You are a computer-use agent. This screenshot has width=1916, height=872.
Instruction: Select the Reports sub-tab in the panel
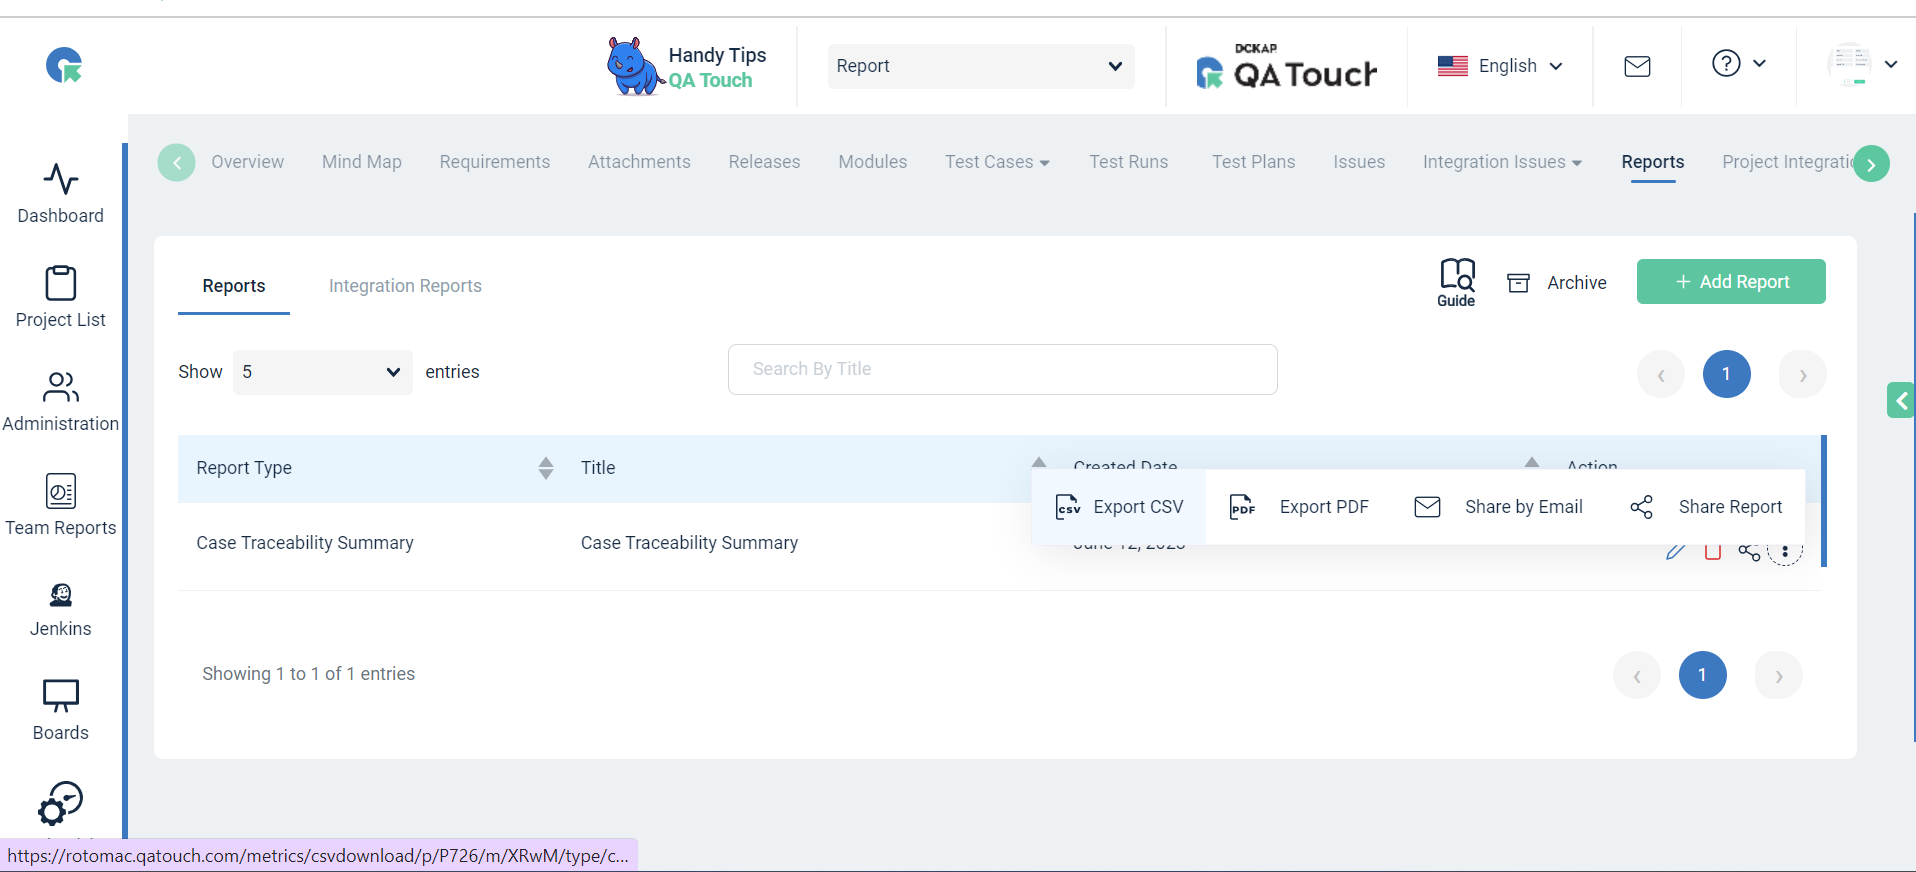234,286
